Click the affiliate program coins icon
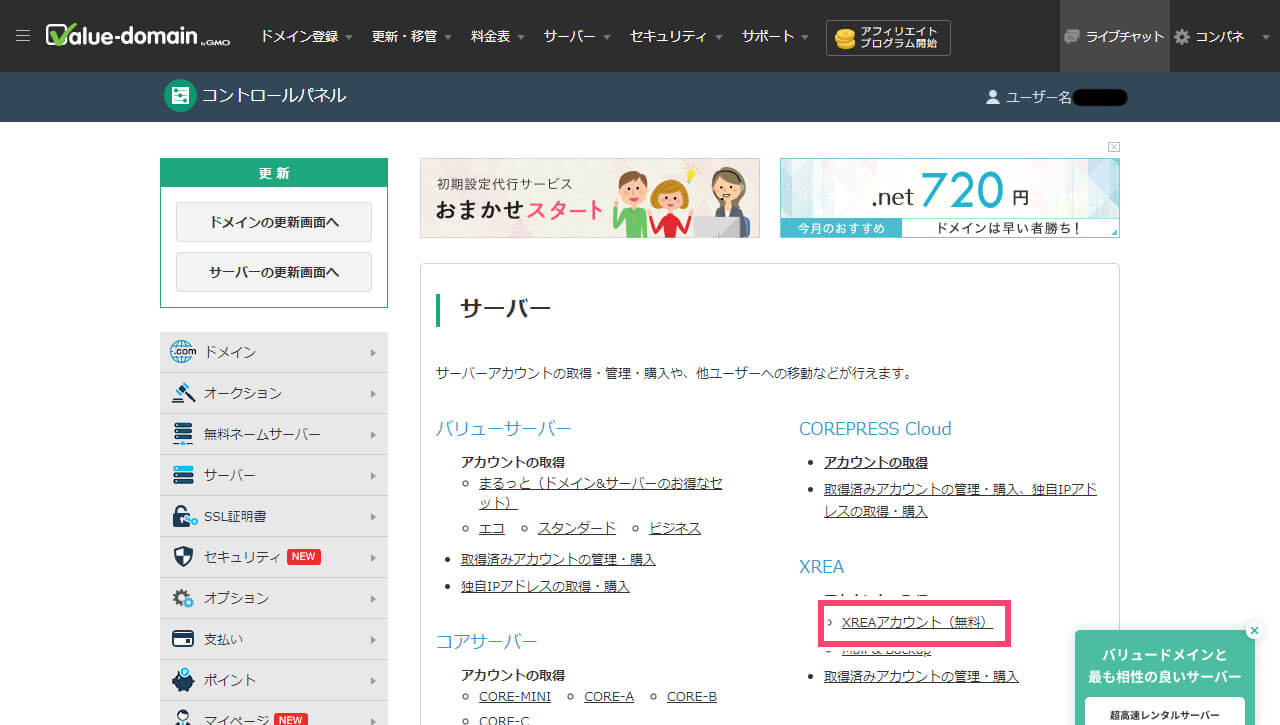Image resolution: width=1280 pixels, height=725 pixels. [845, 38]
